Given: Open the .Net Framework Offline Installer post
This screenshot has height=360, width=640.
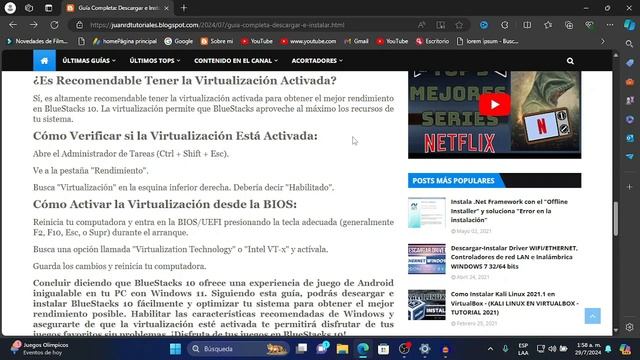Looking at the screenshot, I should (509, 211).
